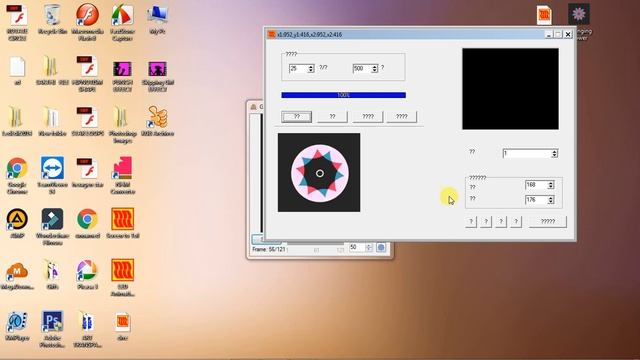Image resolution: width=640 pixels, height=360 pixels.
Task: Increase the value 500 spinner
Action: (x=375, y=66)
